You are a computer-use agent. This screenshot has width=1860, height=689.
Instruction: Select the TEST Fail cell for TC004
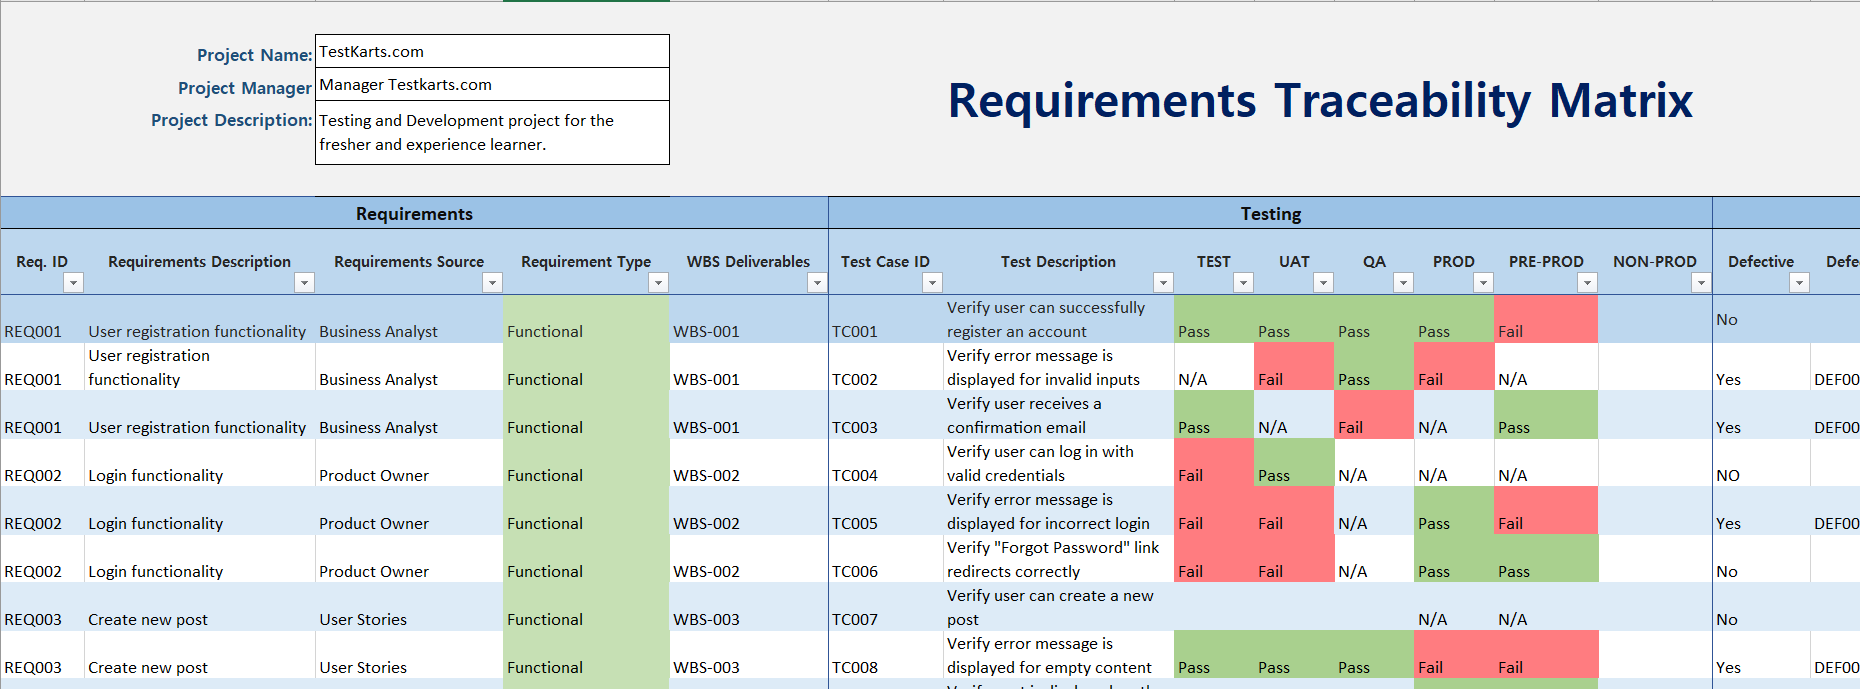point(1214,463)
